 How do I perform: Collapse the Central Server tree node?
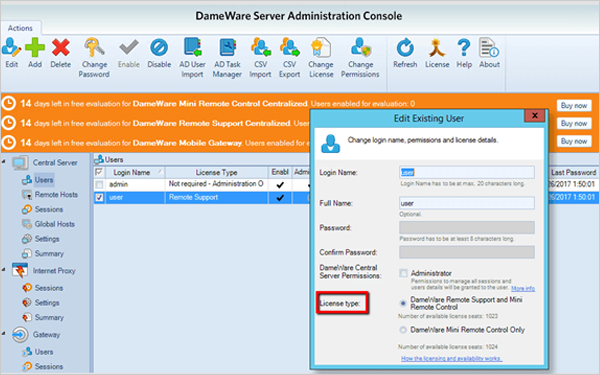[x=4, y=162]
